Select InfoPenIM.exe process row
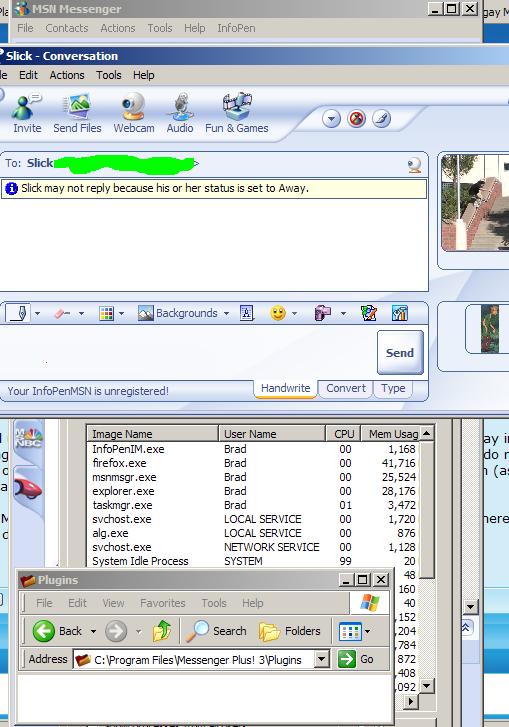 (x=254, y=449)
